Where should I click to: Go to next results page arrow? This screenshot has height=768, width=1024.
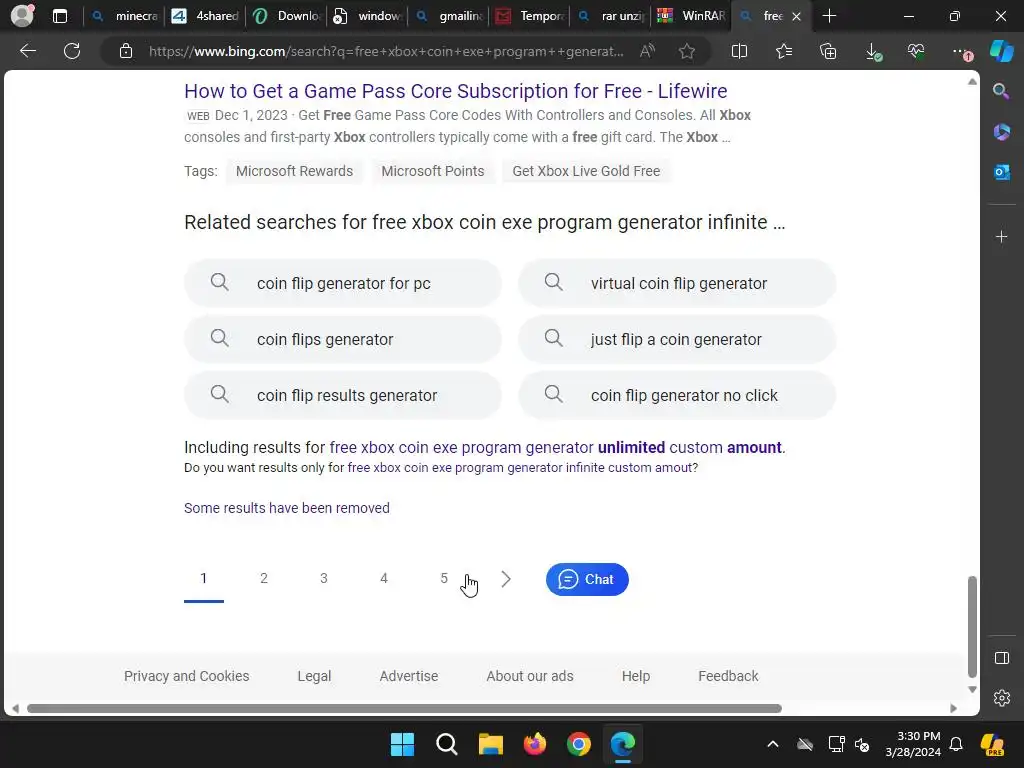(x=505, y=579)
